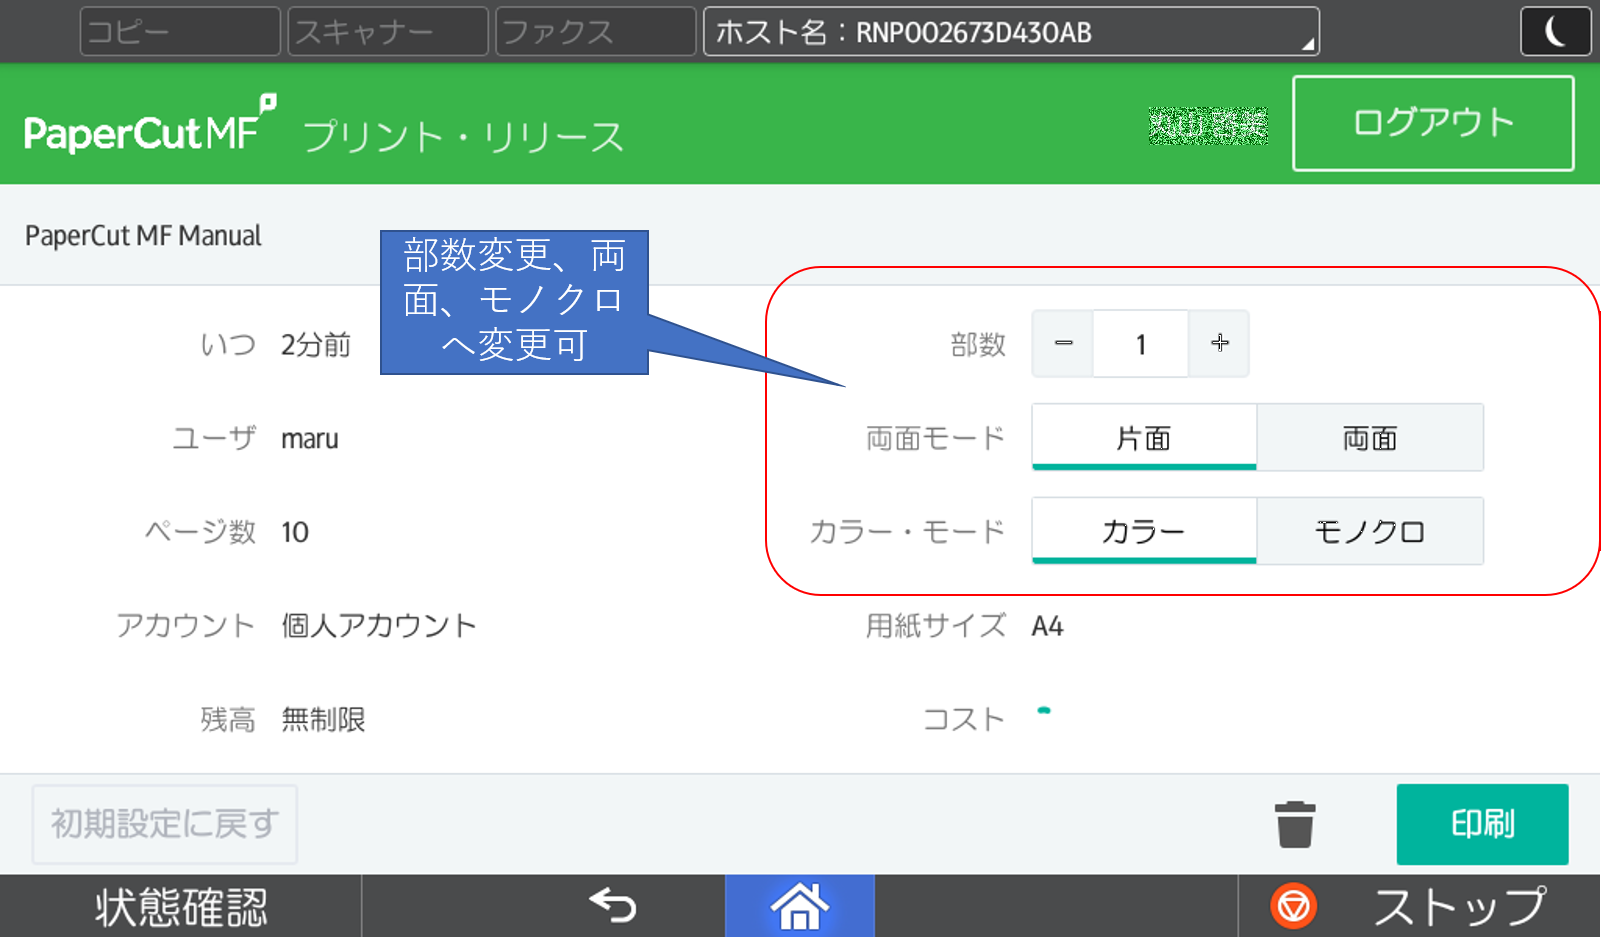Tap 初期設定に戻す reset button

(x=165, y=824)
